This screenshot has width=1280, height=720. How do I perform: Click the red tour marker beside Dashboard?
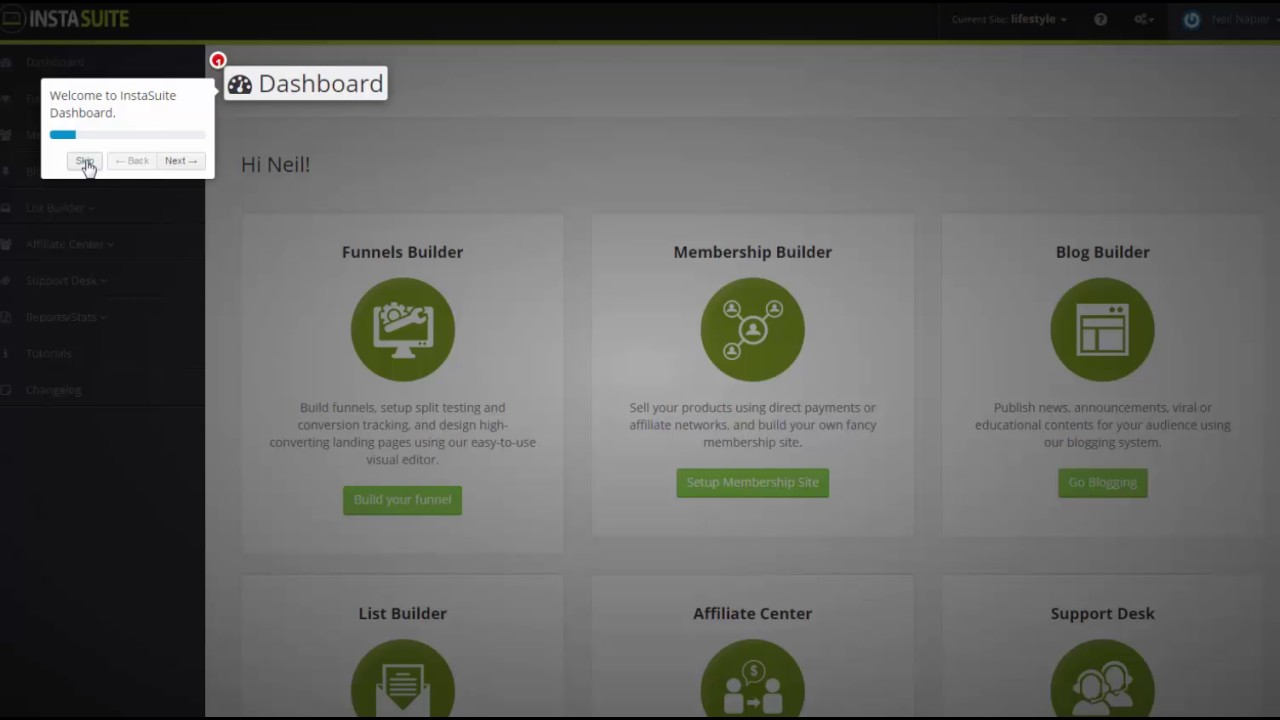[218, 60]
